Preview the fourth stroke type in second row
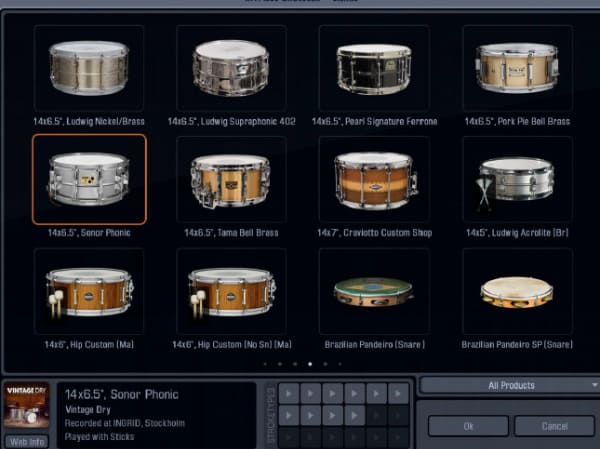Image resolution: width=600 pixels, height=449 pixels. (x=354, y=415)
